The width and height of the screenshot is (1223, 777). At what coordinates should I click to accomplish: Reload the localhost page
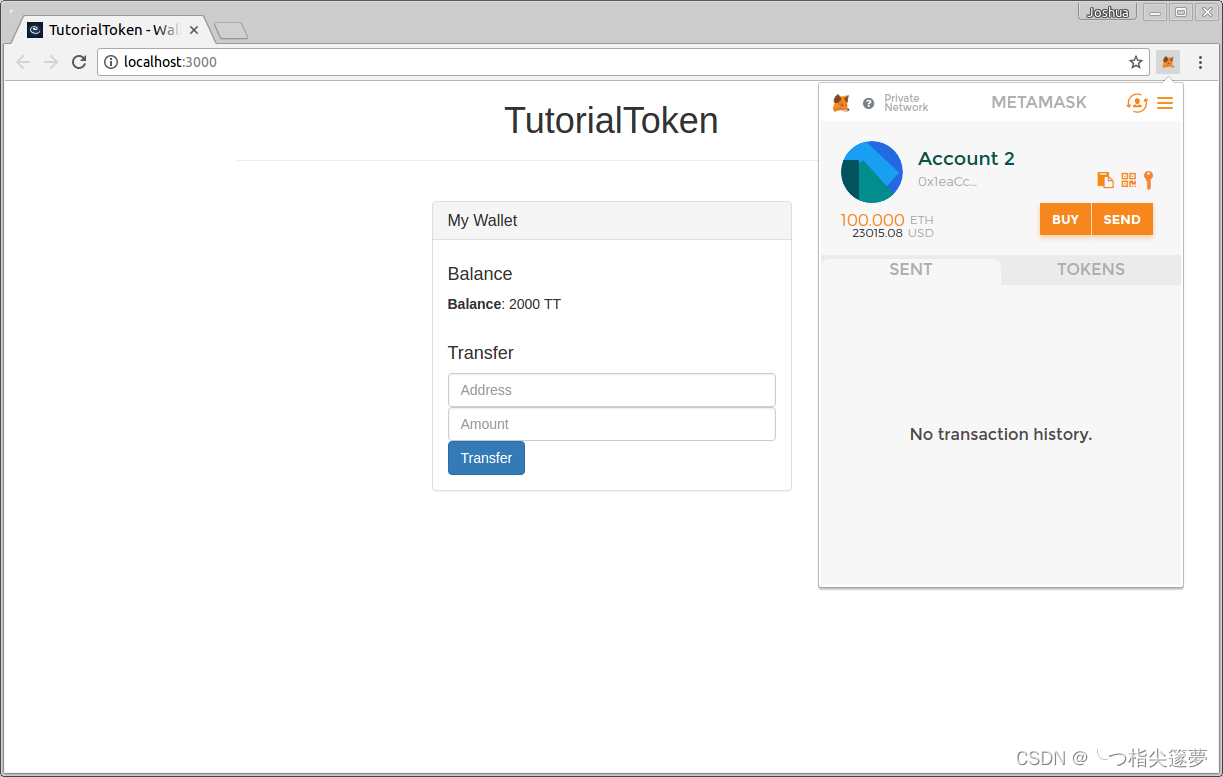pos(79,62)
